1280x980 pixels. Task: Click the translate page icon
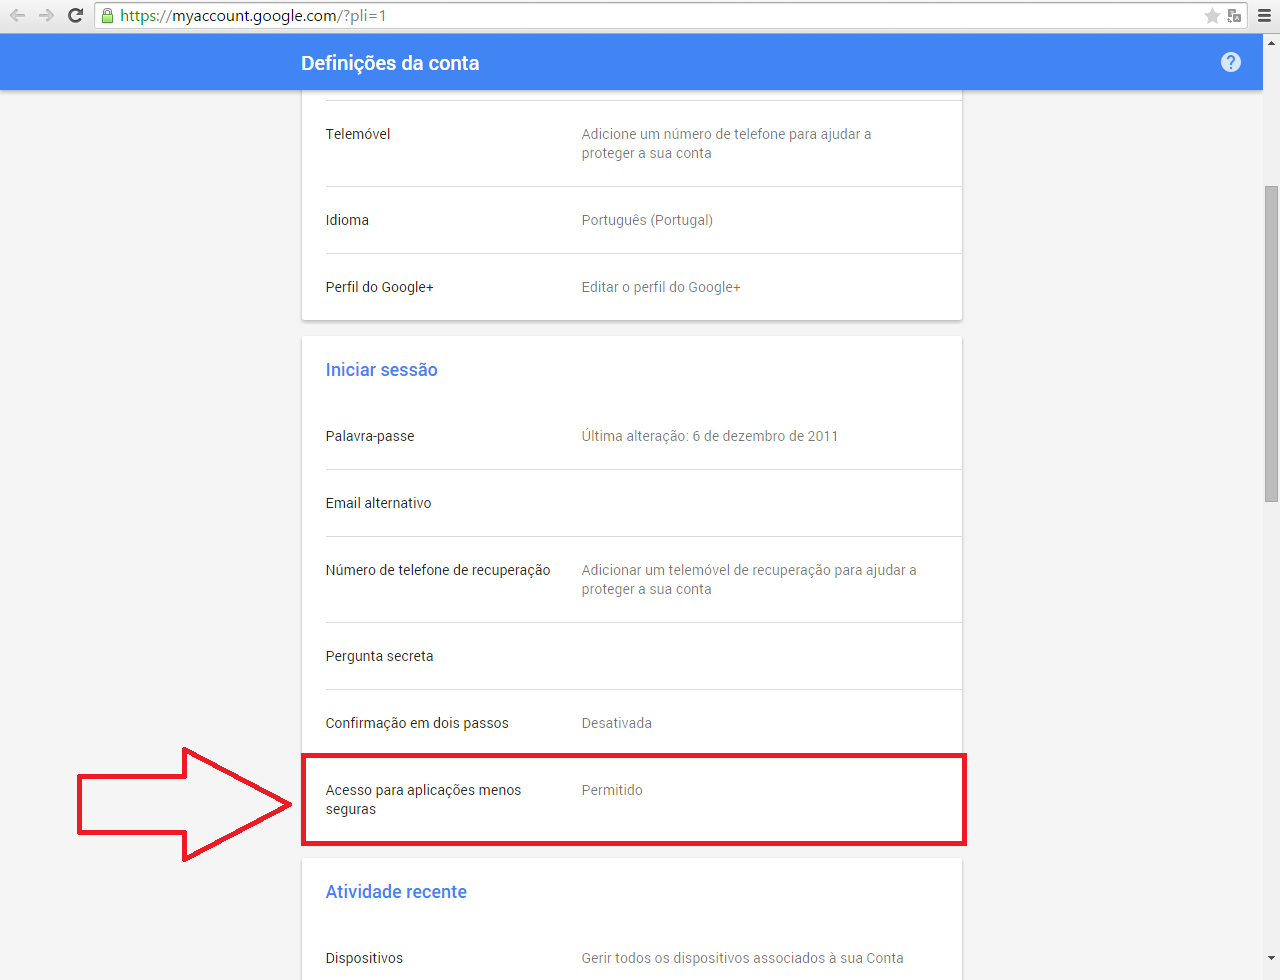(x=1235, y=16)
